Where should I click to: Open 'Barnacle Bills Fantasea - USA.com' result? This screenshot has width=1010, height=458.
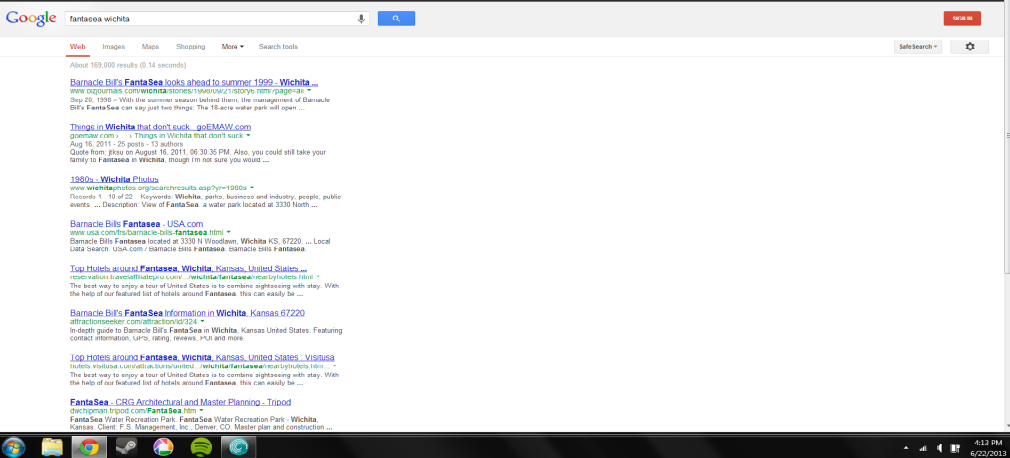point(137,224)
